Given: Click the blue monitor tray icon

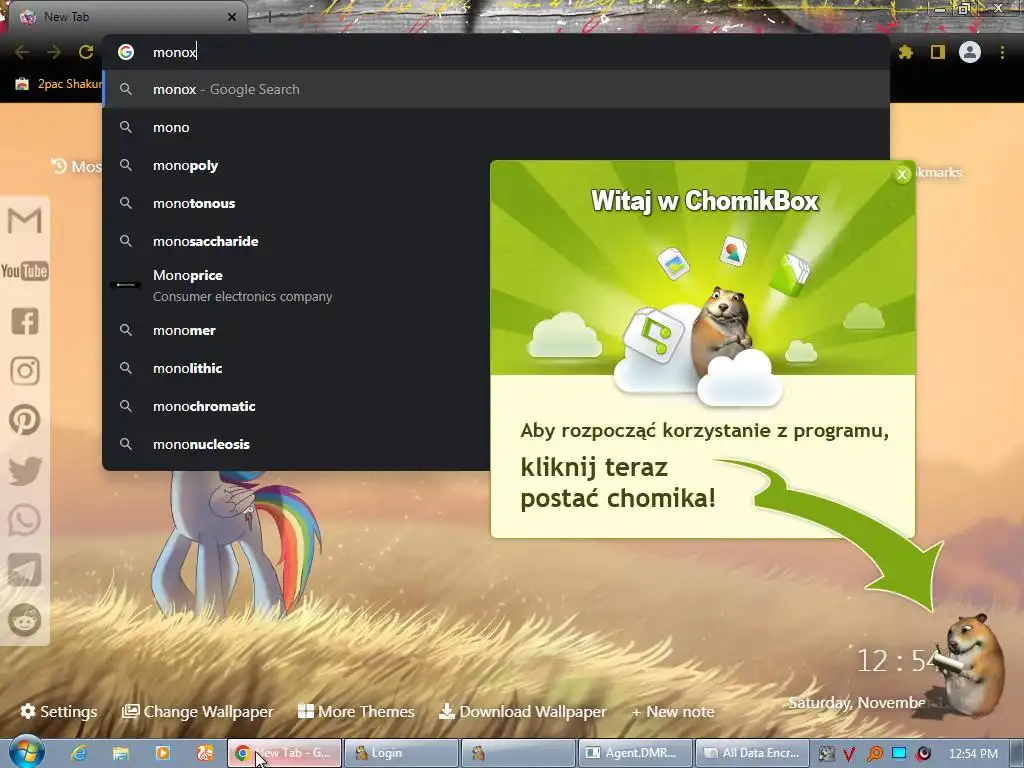Looking at the screenshot, I should (x=899, y=753).
